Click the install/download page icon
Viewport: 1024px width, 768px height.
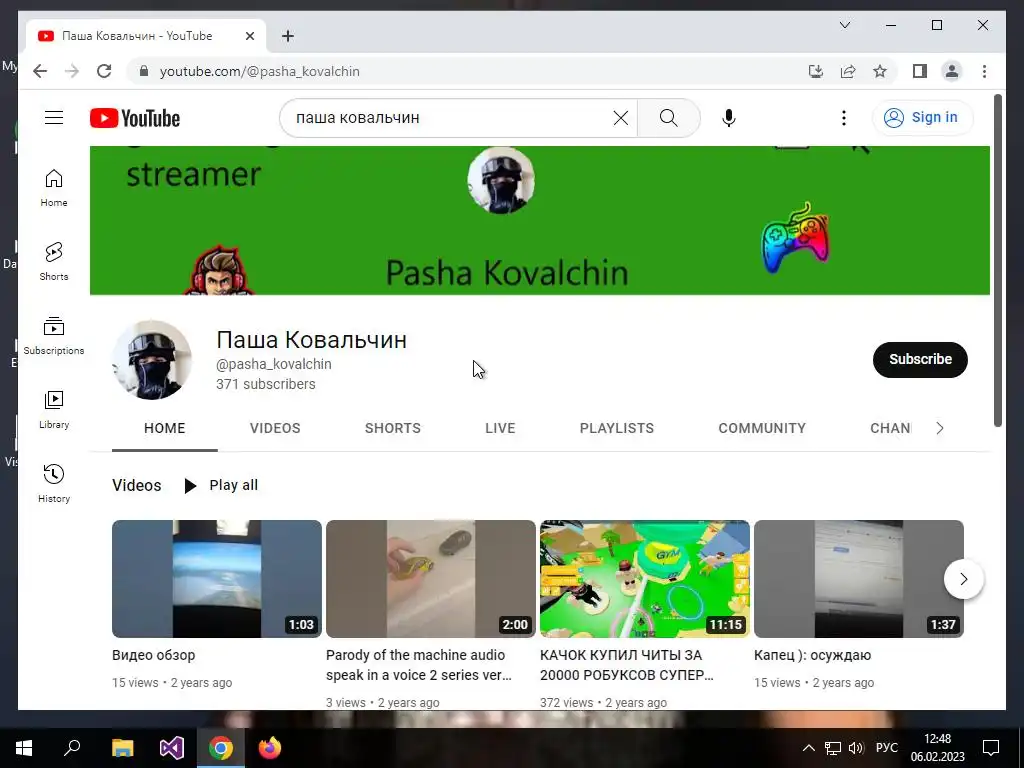click(x=816, y=71)
